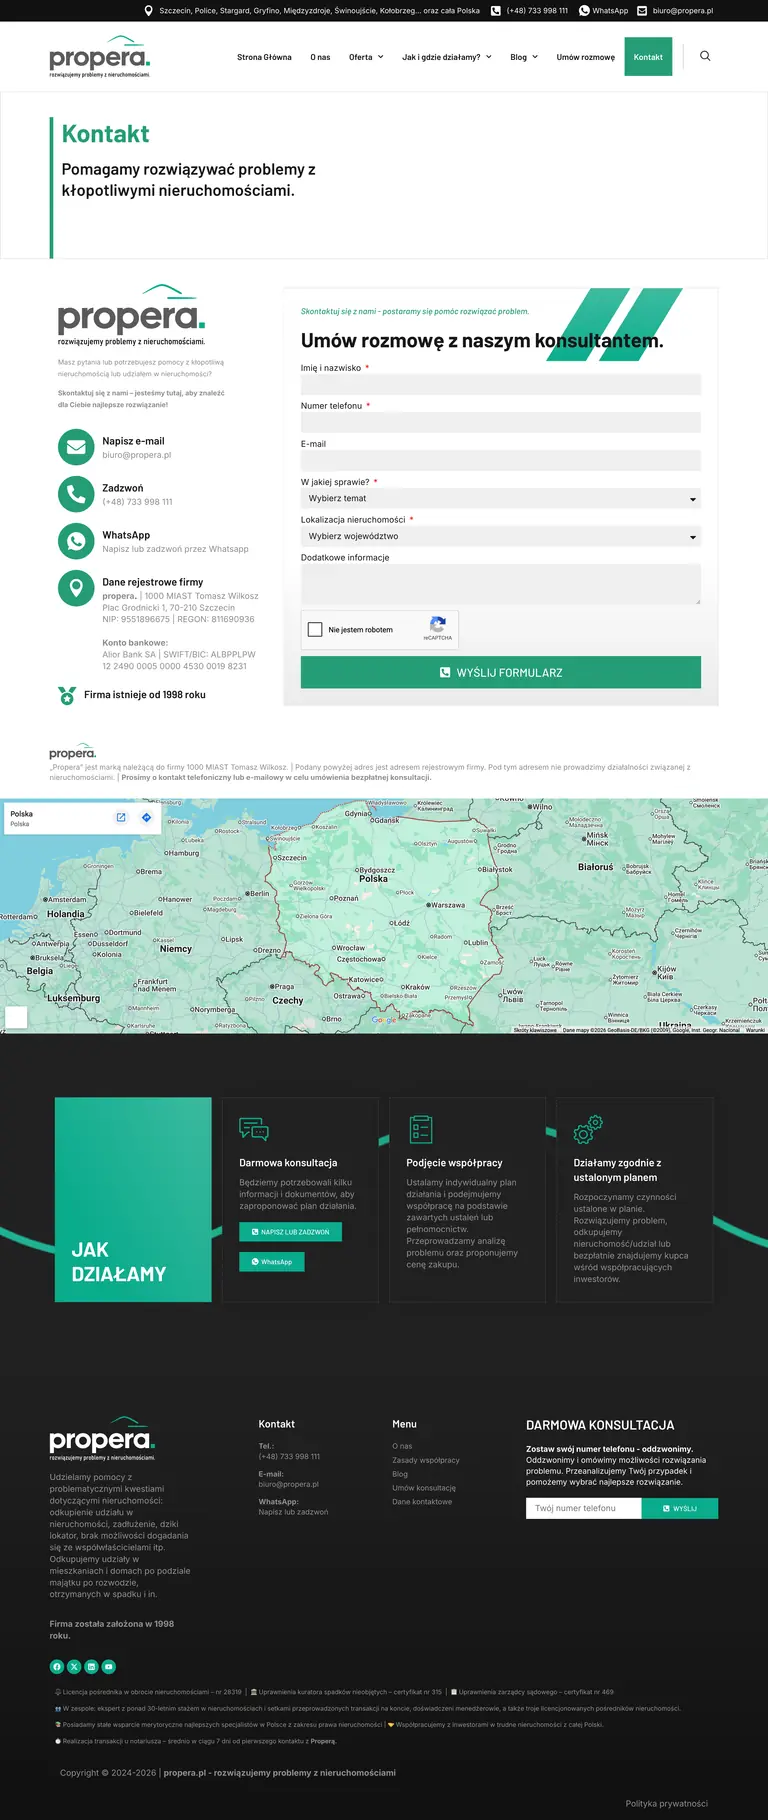Click the clipboard icon above Podjęcie współpracy

(421, 1130)
